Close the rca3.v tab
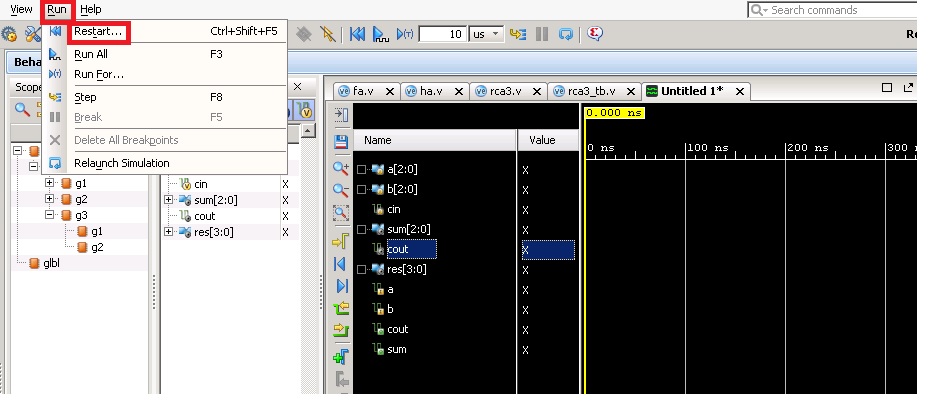This screenshot has width=949, height=420. click(536, 91)
